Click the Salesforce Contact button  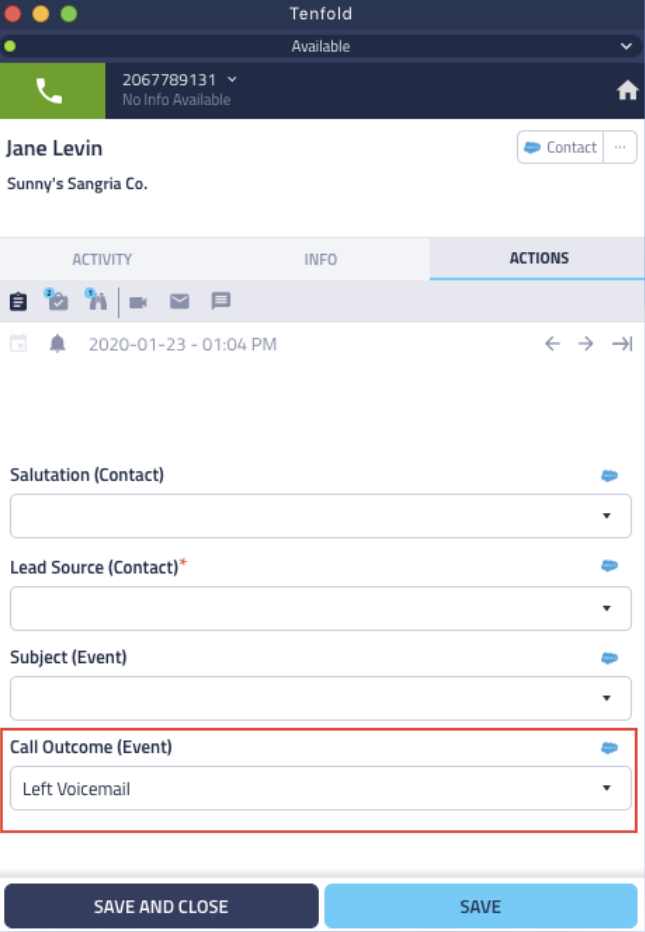(x=560, y=147)
